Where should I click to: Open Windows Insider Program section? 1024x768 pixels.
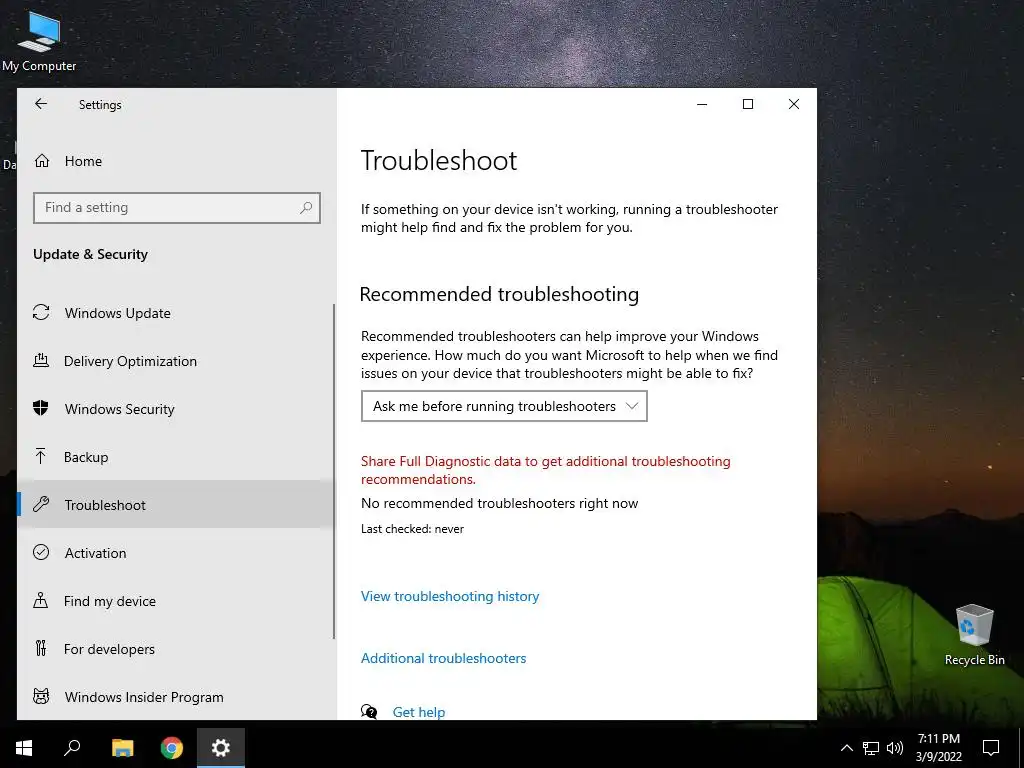[x=176, y=697]
